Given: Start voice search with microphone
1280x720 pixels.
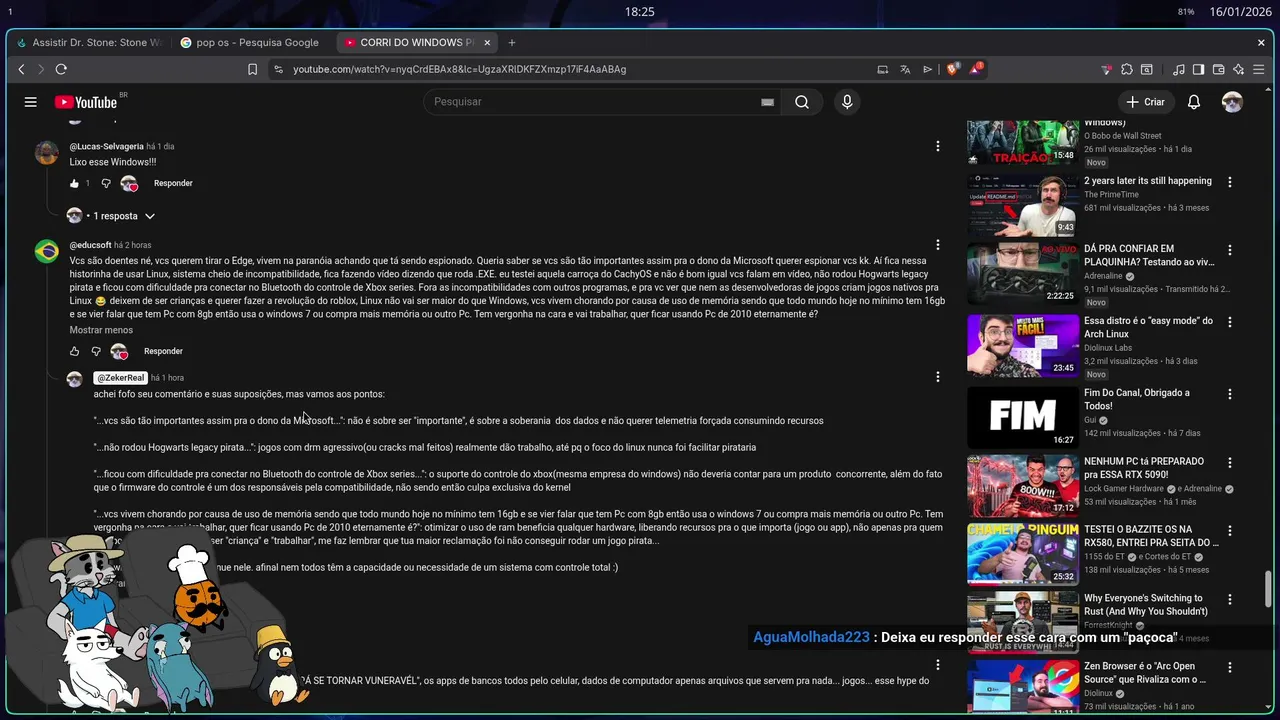Looking at the screenshot, I should (x=847, y=102).
